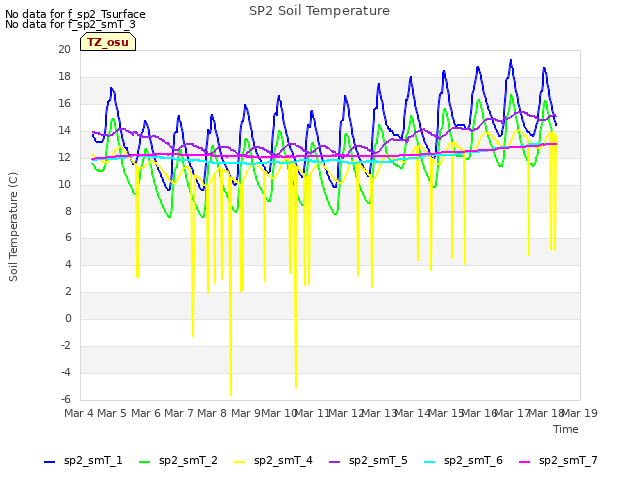
Task: Click the green sp2_smT_2 legend color marker
Action: coord(144,462)
